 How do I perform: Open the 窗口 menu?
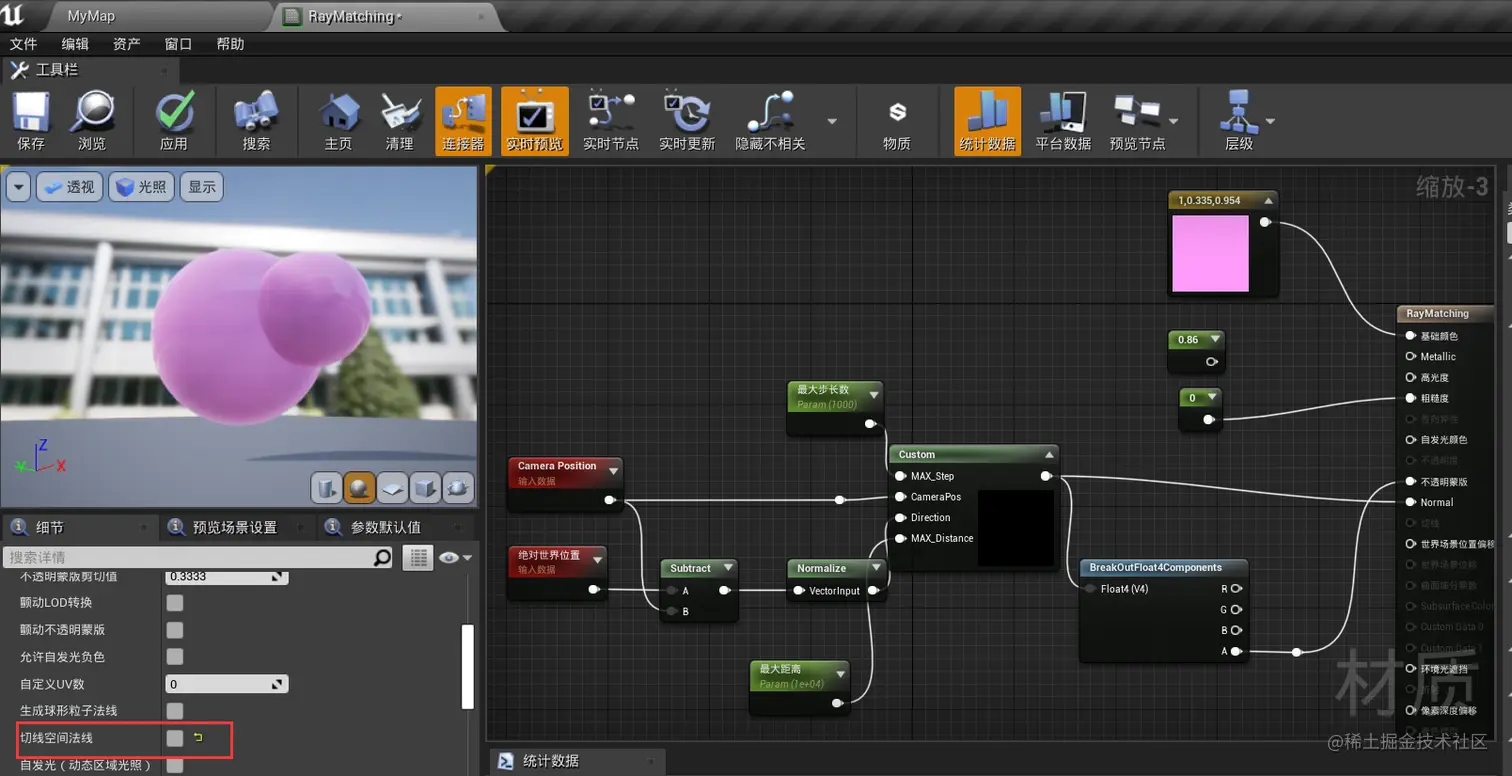tap(178, 44)
